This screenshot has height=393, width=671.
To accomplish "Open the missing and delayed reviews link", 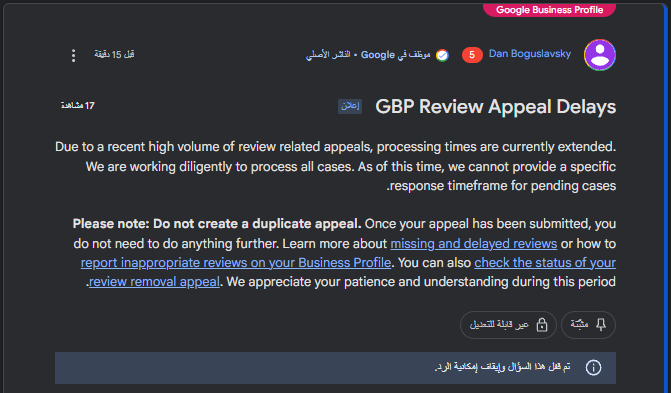I will 474,244.
